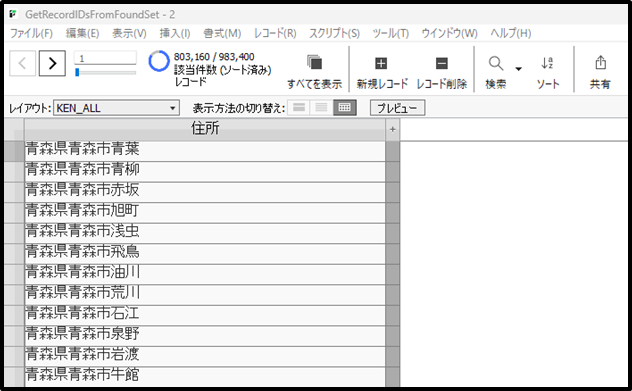Switch to List view icon
The height and width of the screenshot is (391, 632).
321,108
